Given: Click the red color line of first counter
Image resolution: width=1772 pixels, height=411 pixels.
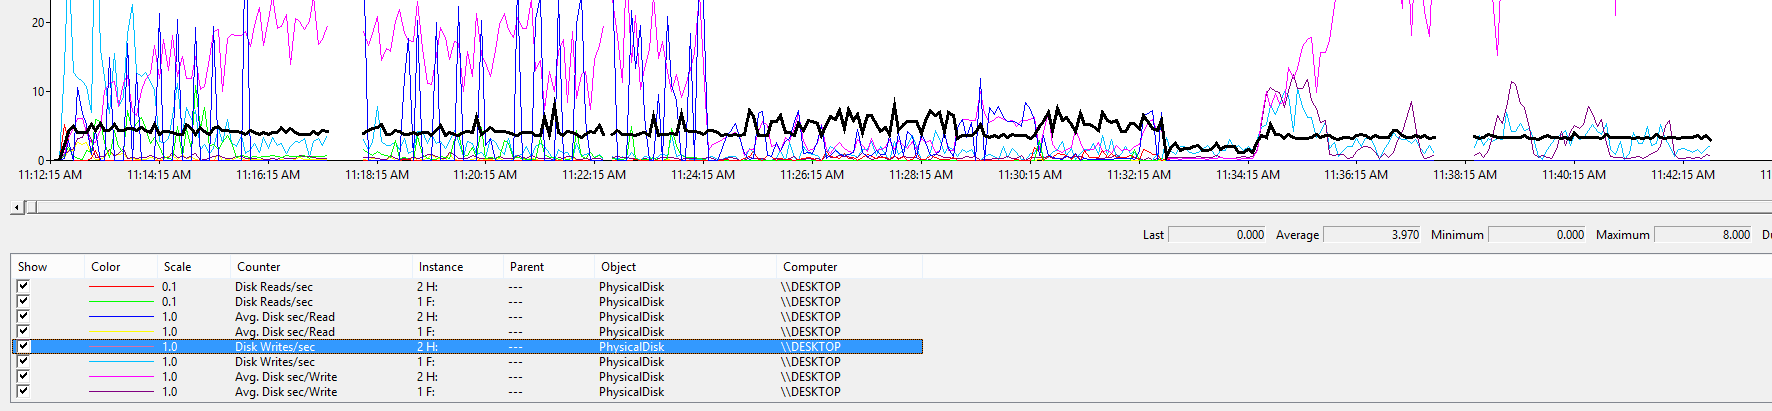Looking at the screenshot, I should (121, 287).
